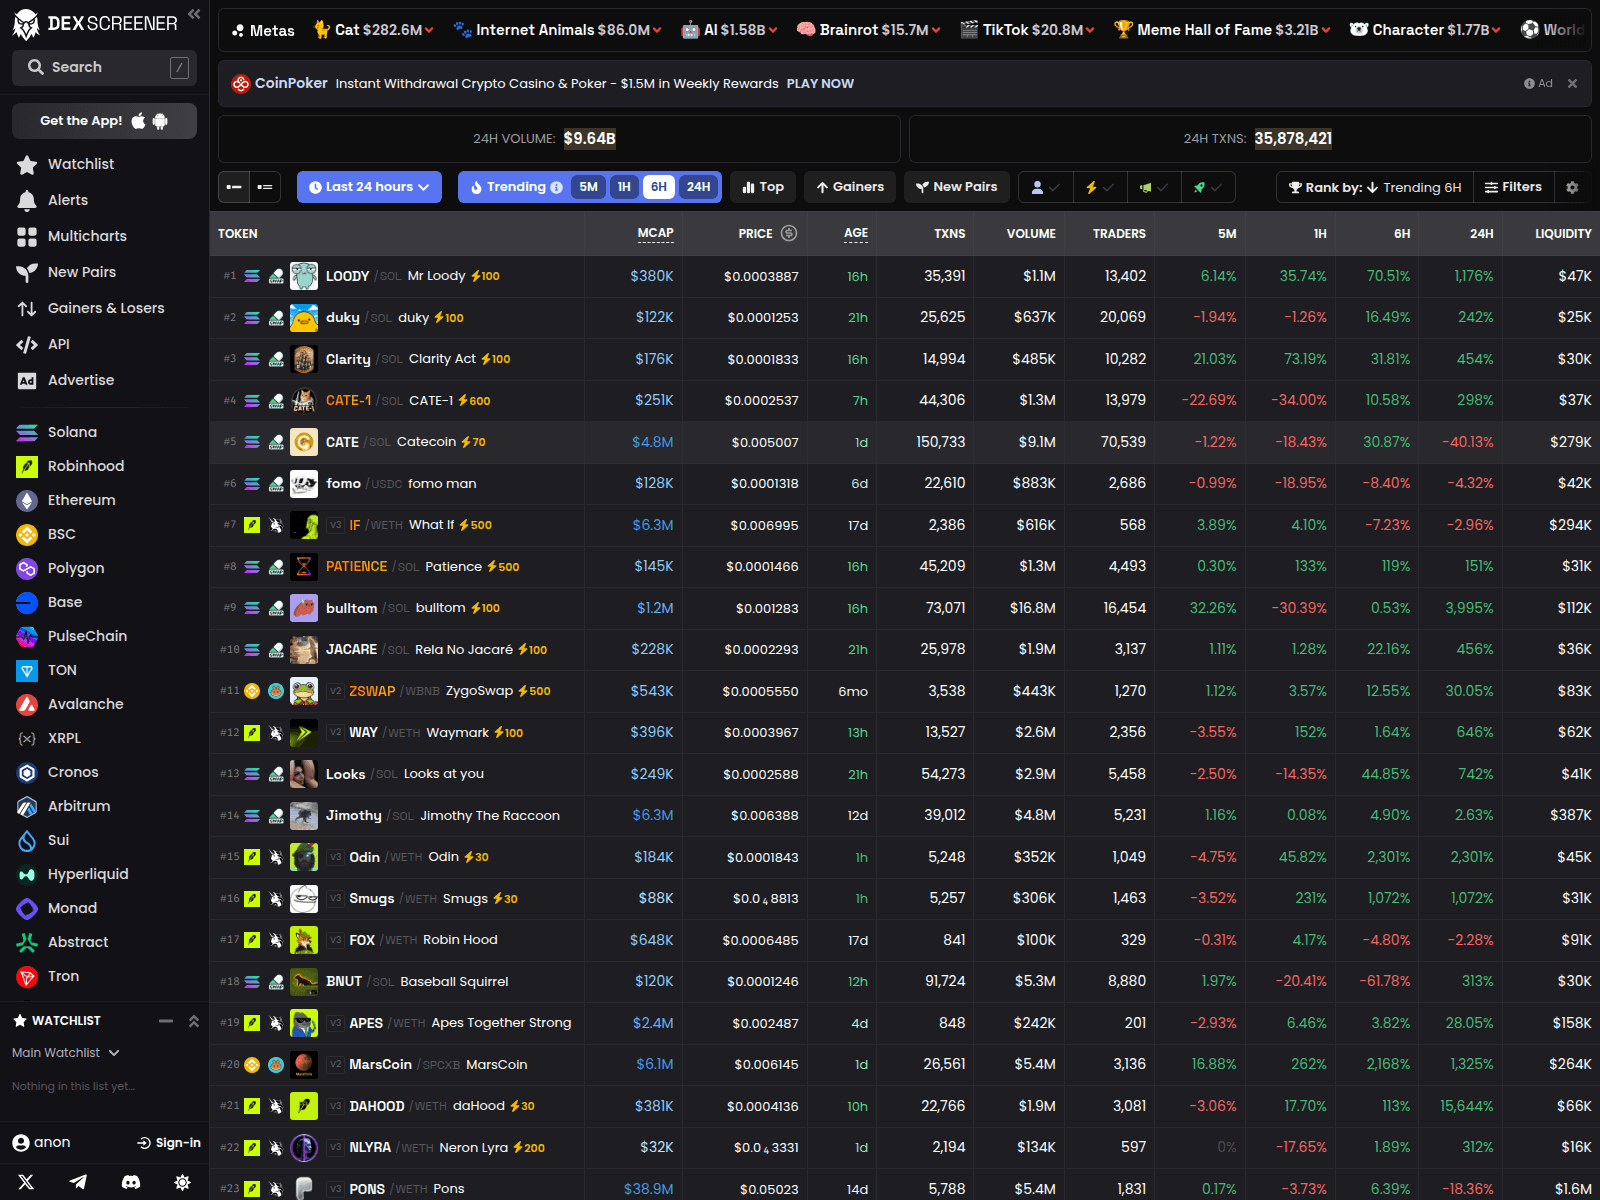Sort the table by the MCAP column

[656, 233]
